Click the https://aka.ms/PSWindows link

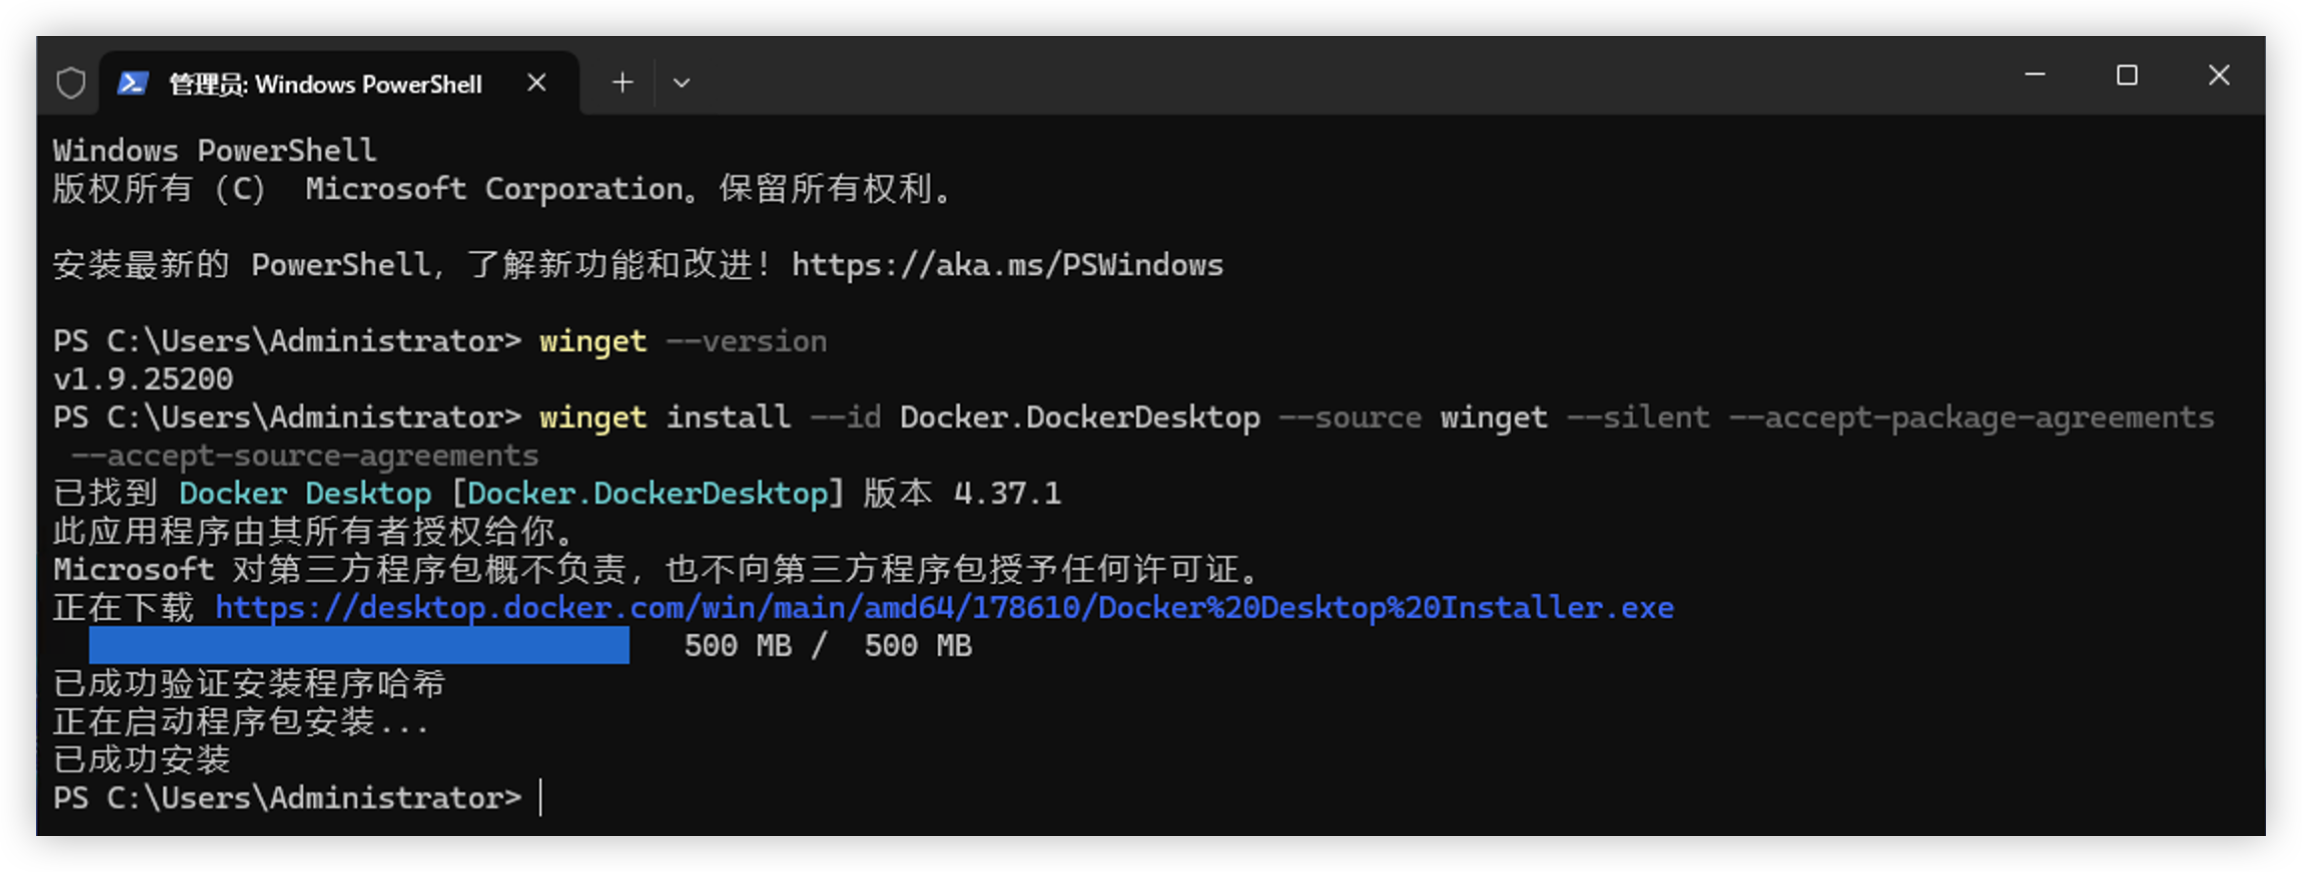click(1007, 265)
